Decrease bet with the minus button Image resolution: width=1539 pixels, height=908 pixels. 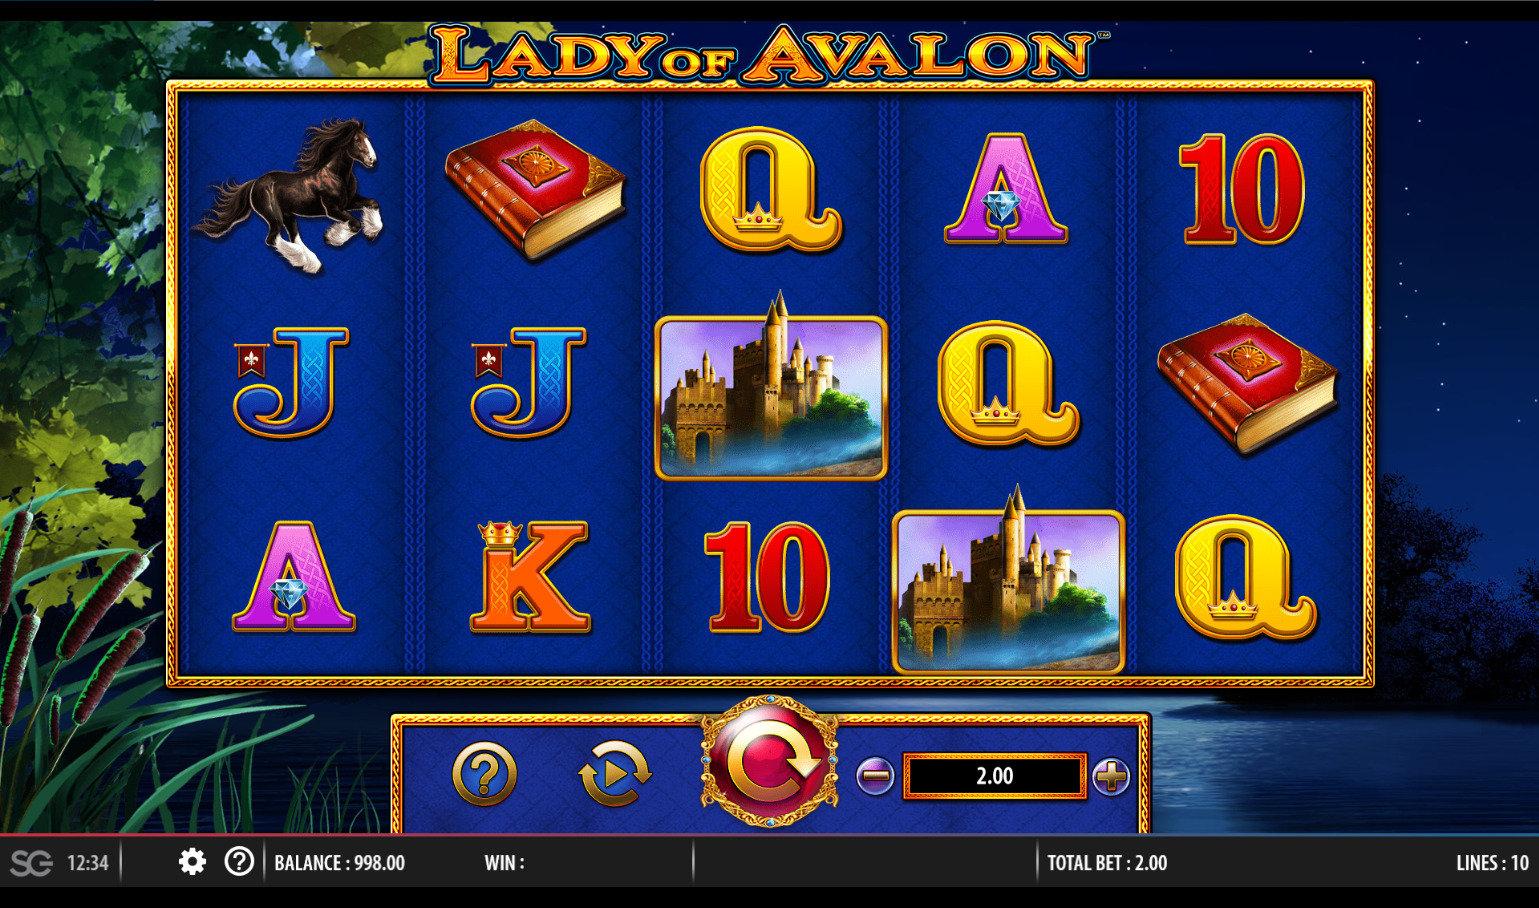875,775
